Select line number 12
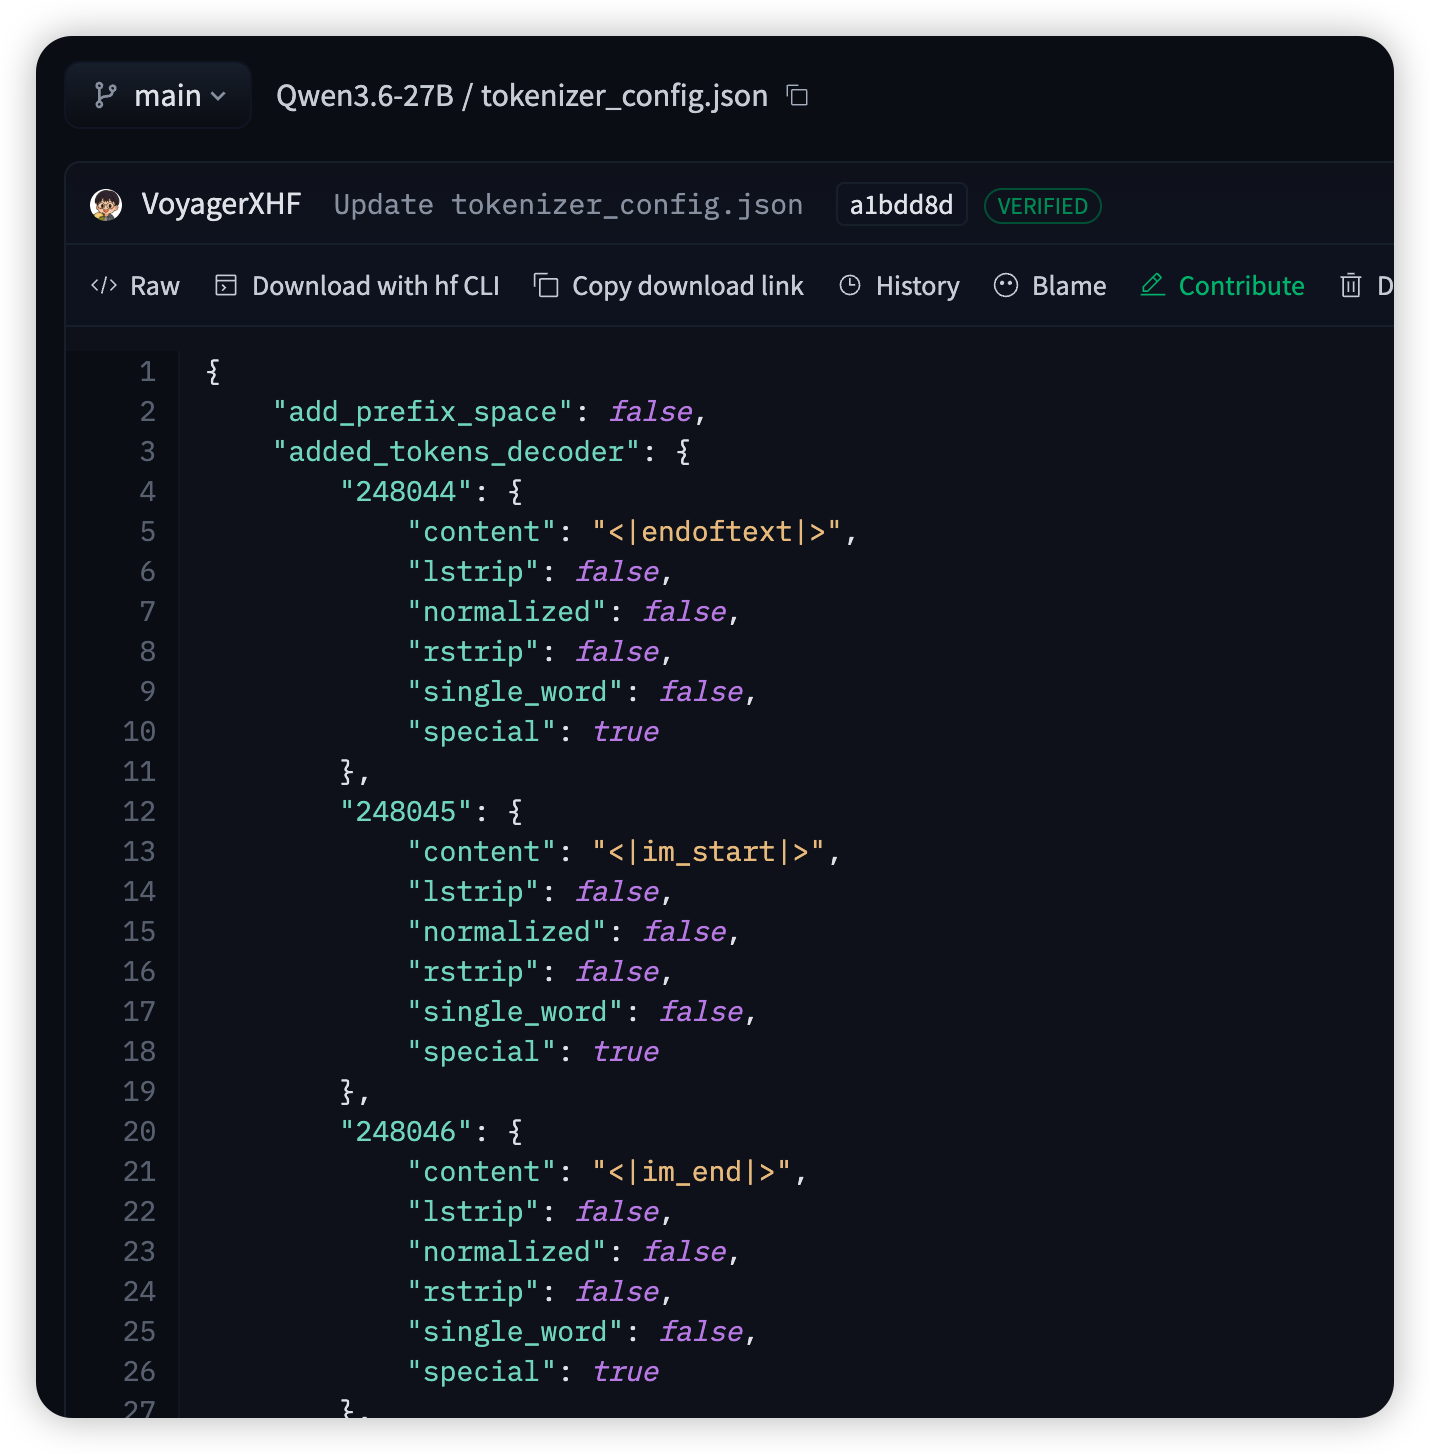This screenshot has height=1454, width=1430. point(139,812)
